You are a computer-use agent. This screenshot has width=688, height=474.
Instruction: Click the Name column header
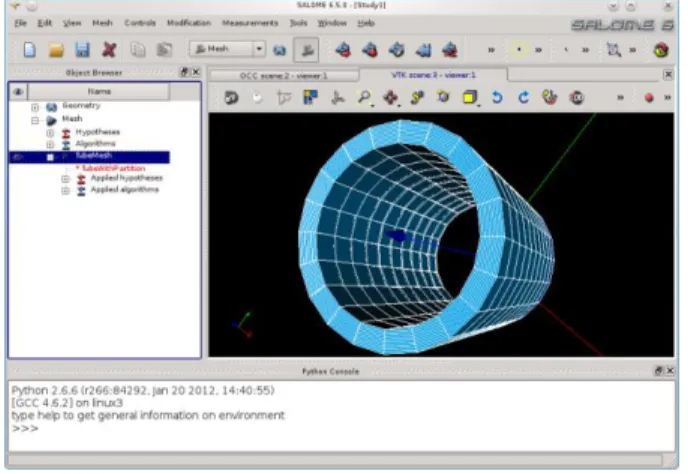tap(99, 92)
